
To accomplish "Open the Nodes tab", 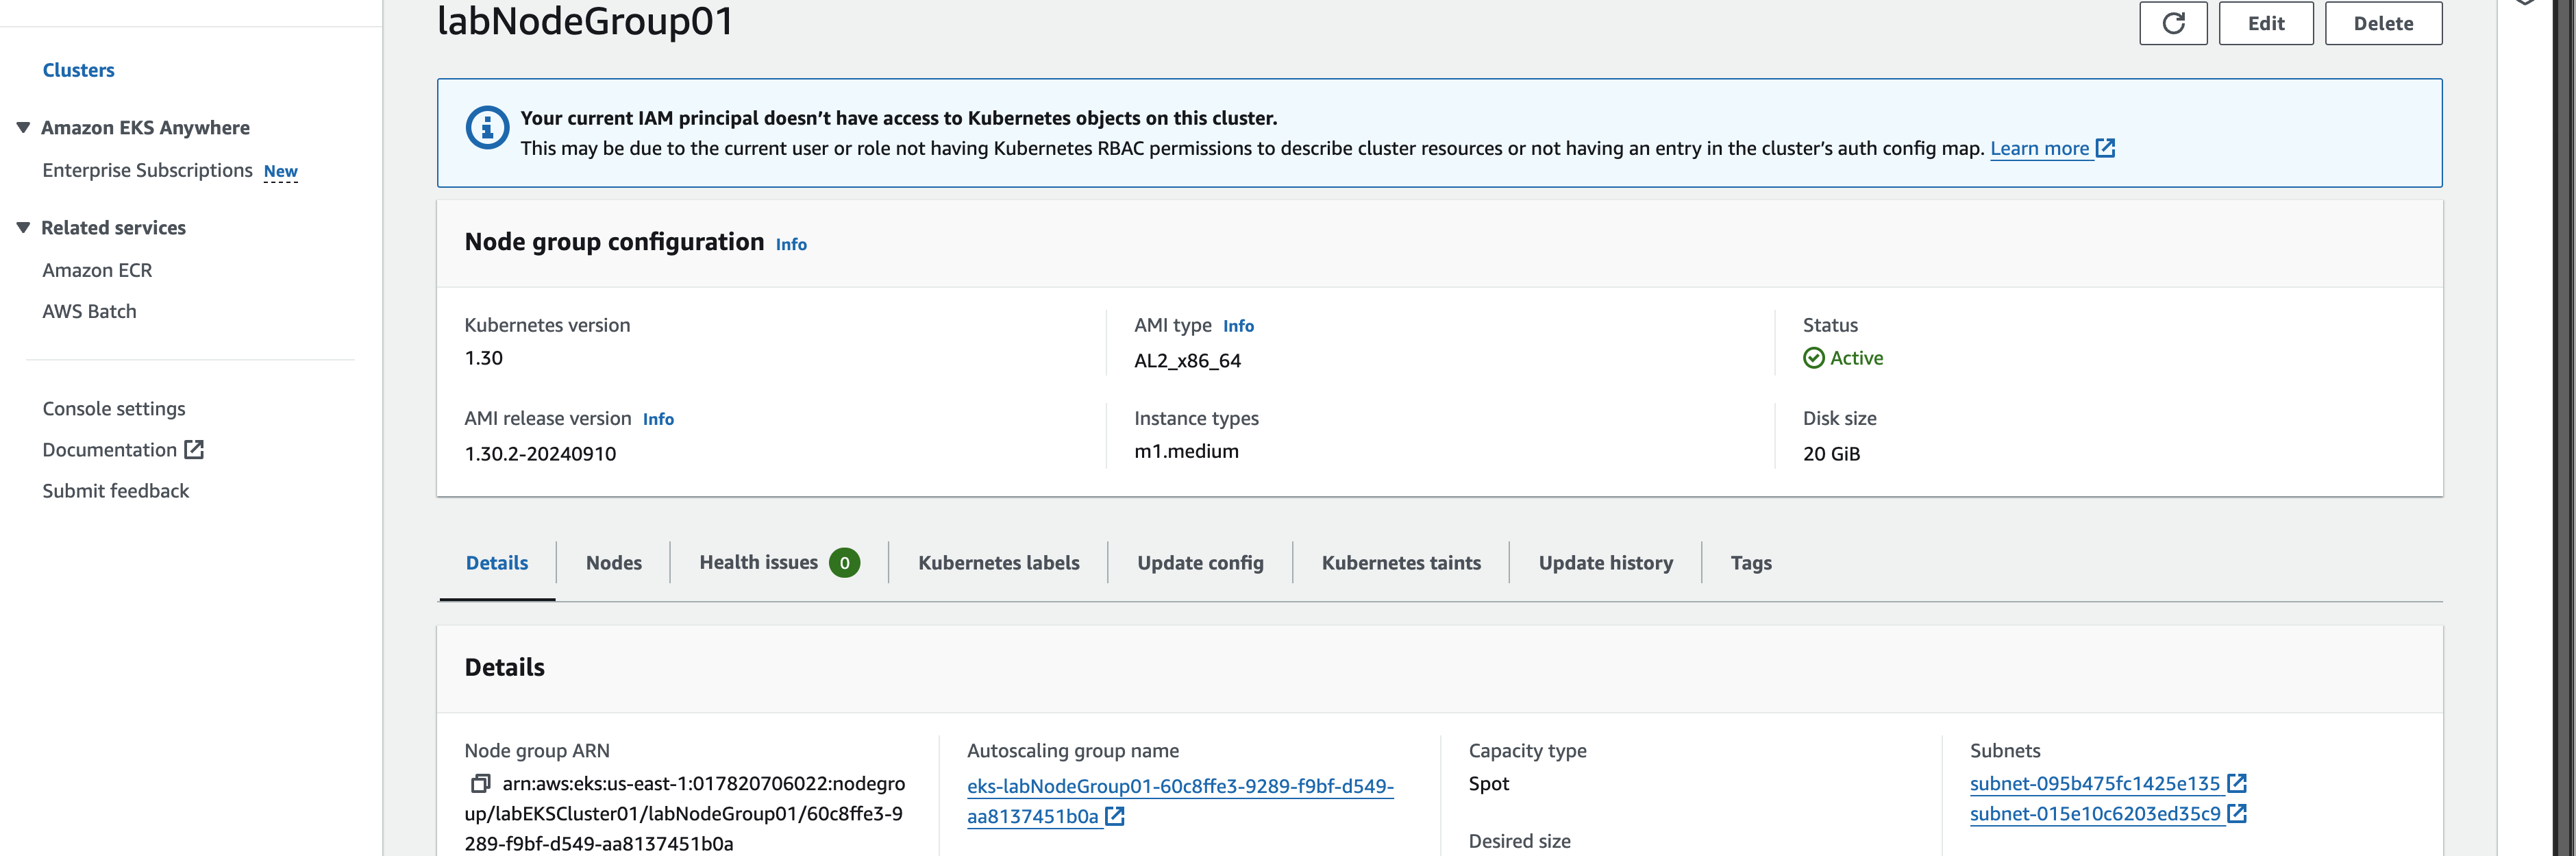I will [613, 563].
